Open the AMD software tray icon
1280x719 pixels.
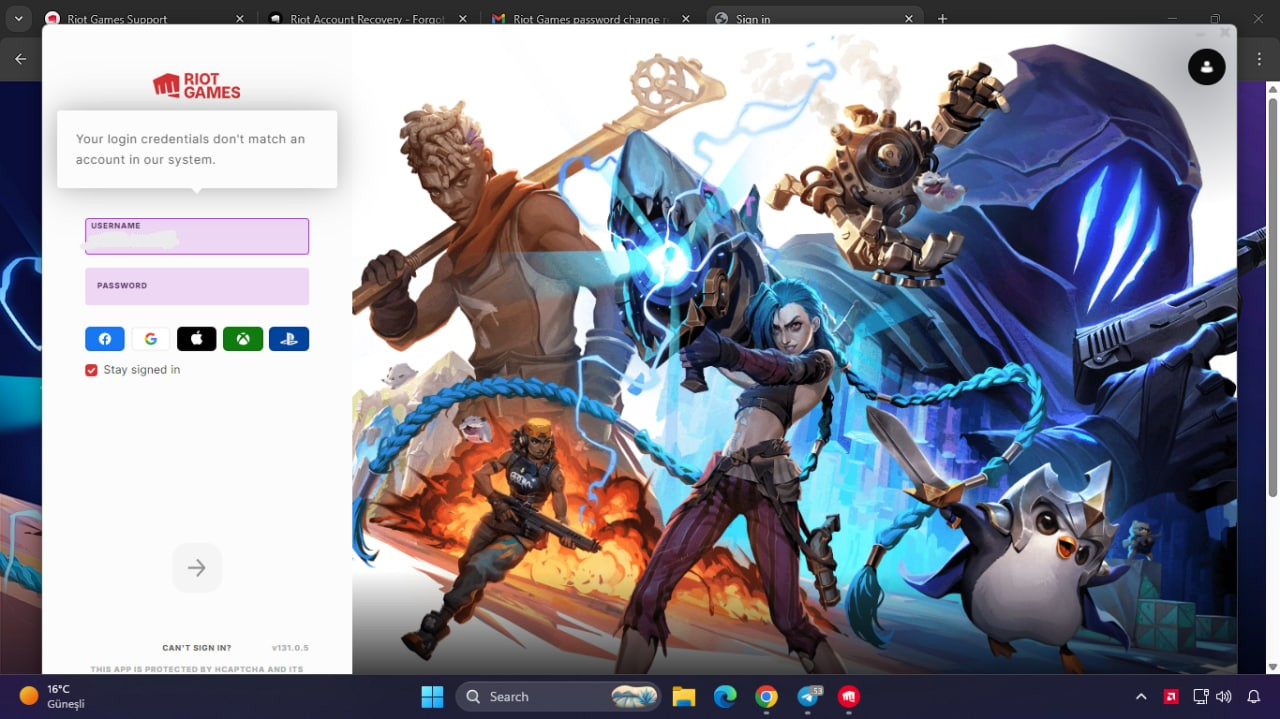tap(1171, 697)
